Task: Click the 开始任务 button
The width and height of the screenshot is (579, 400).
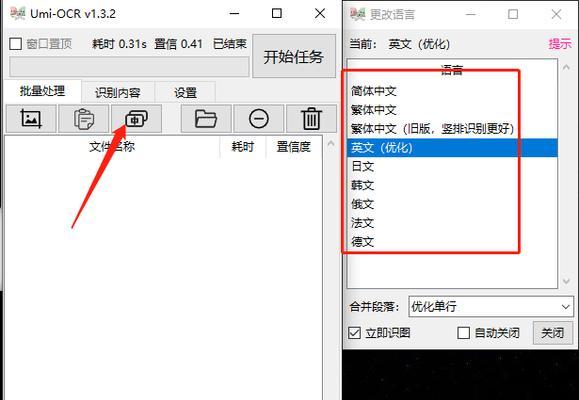Action: [294, 57]
